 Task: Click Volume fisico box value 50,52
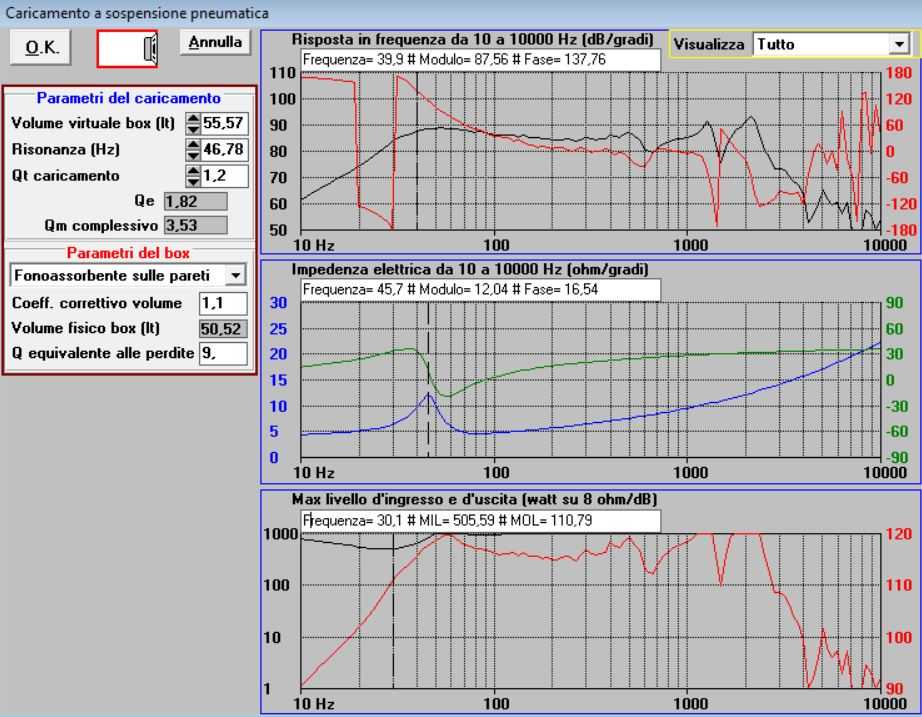tap(223, 329)
